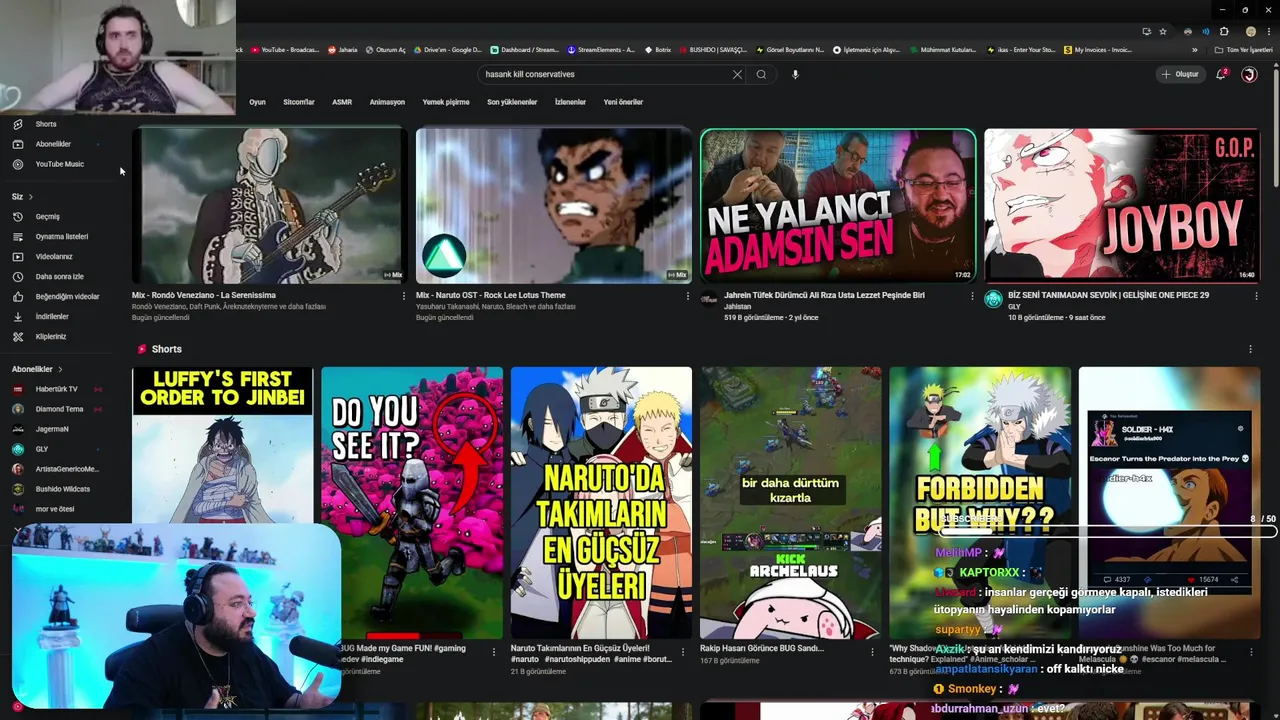Open GLY channel in sidebar subscriptions
1280x720 pixels.
click(41, 449)
